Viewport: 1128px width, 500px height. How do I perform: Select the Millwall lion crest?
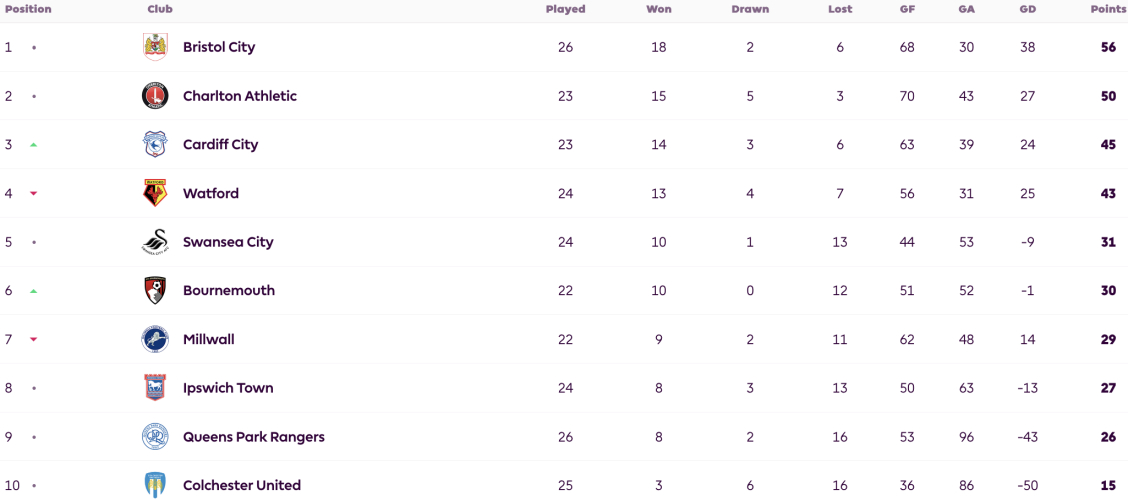coord(155,340)
